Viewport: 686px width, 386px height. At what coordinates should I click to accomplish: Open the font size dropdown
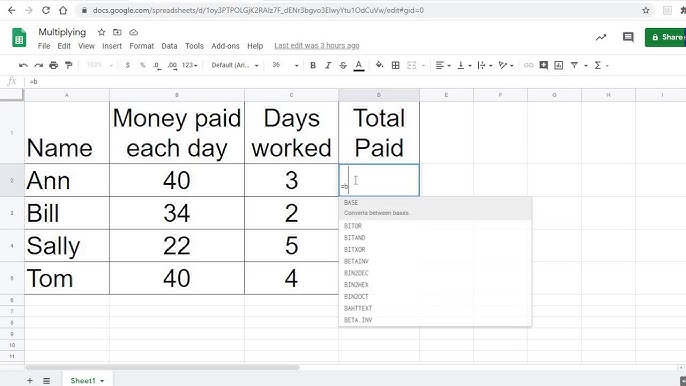click(x=285, y=65)
